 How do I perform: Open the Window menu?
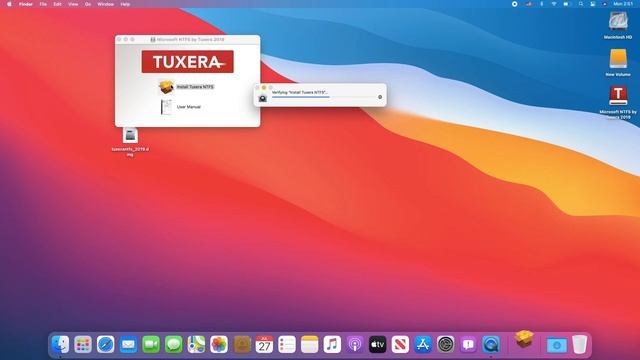tap(105, 4)
